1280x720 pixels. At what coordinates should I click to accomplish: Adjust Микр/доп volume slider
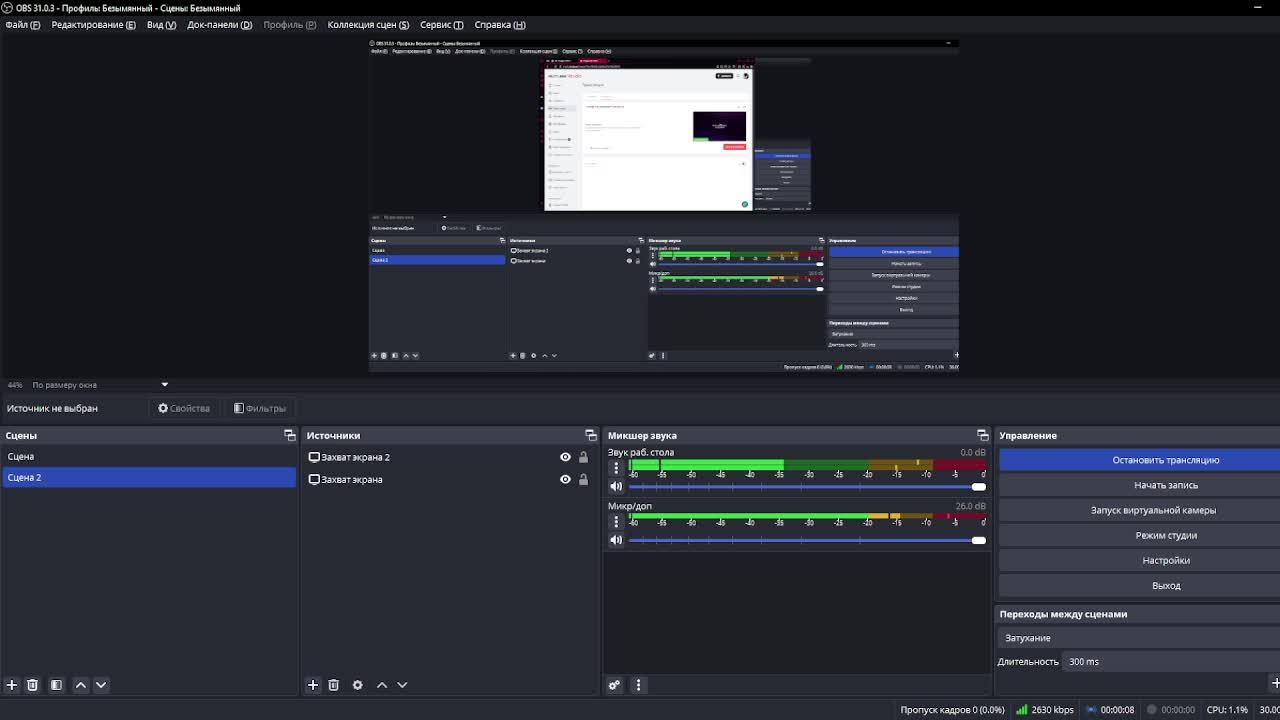(806, 540)
